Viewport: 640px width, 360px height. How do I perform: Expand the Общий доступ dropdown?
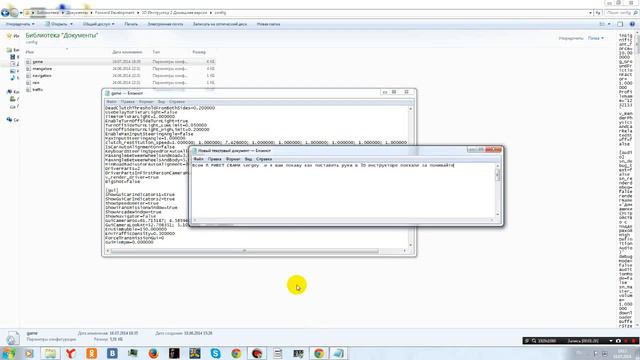(x=98, y=24)
